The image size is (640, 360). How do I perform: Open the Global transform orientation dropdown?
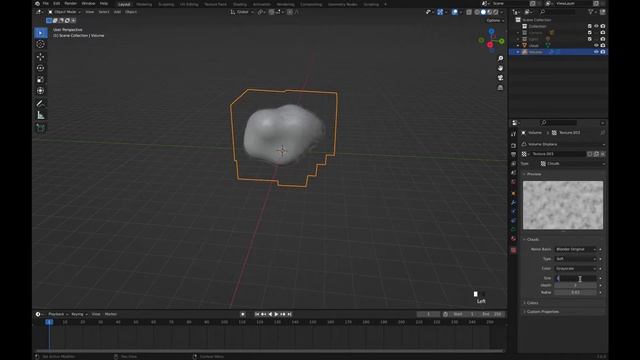(x=242, y=12)
